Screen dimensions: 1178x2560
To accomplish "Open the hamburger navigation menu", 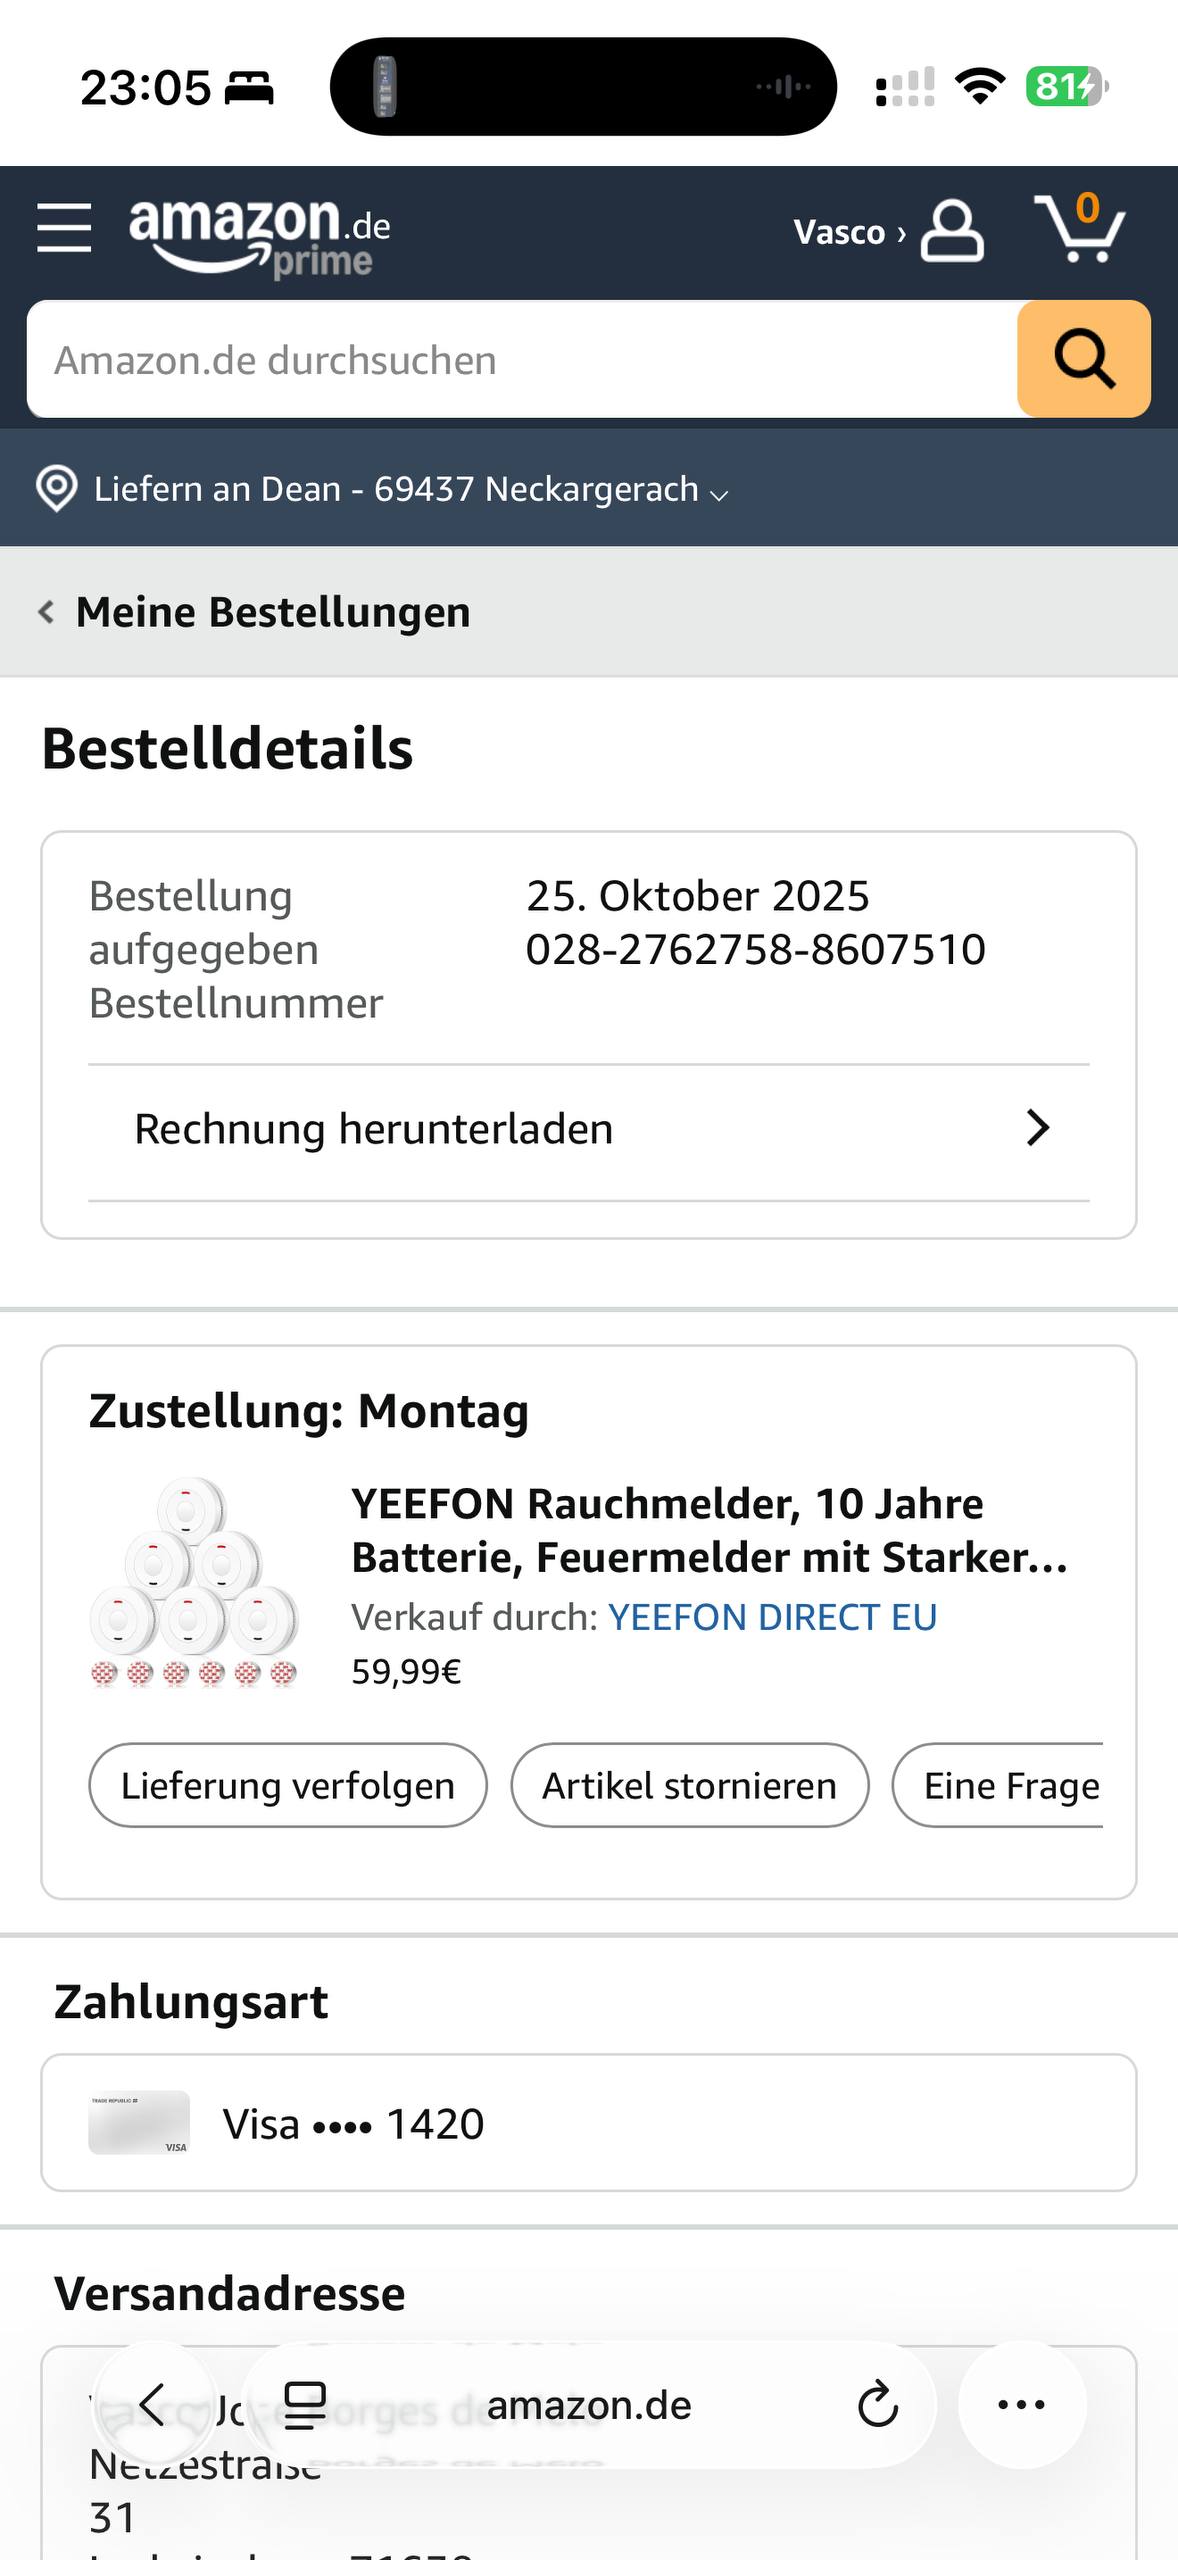I will coord(64,228).
